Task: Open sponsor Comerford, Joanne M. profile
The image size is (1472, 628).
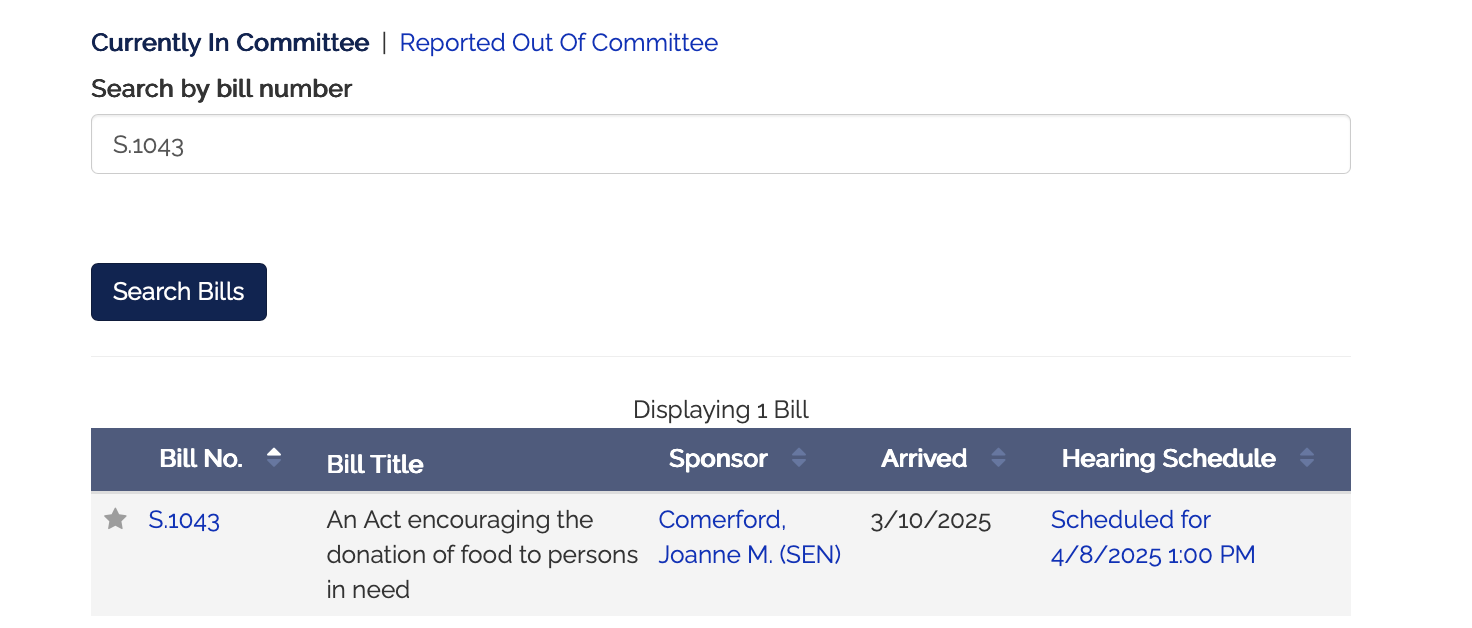Action: pos(749,537)
